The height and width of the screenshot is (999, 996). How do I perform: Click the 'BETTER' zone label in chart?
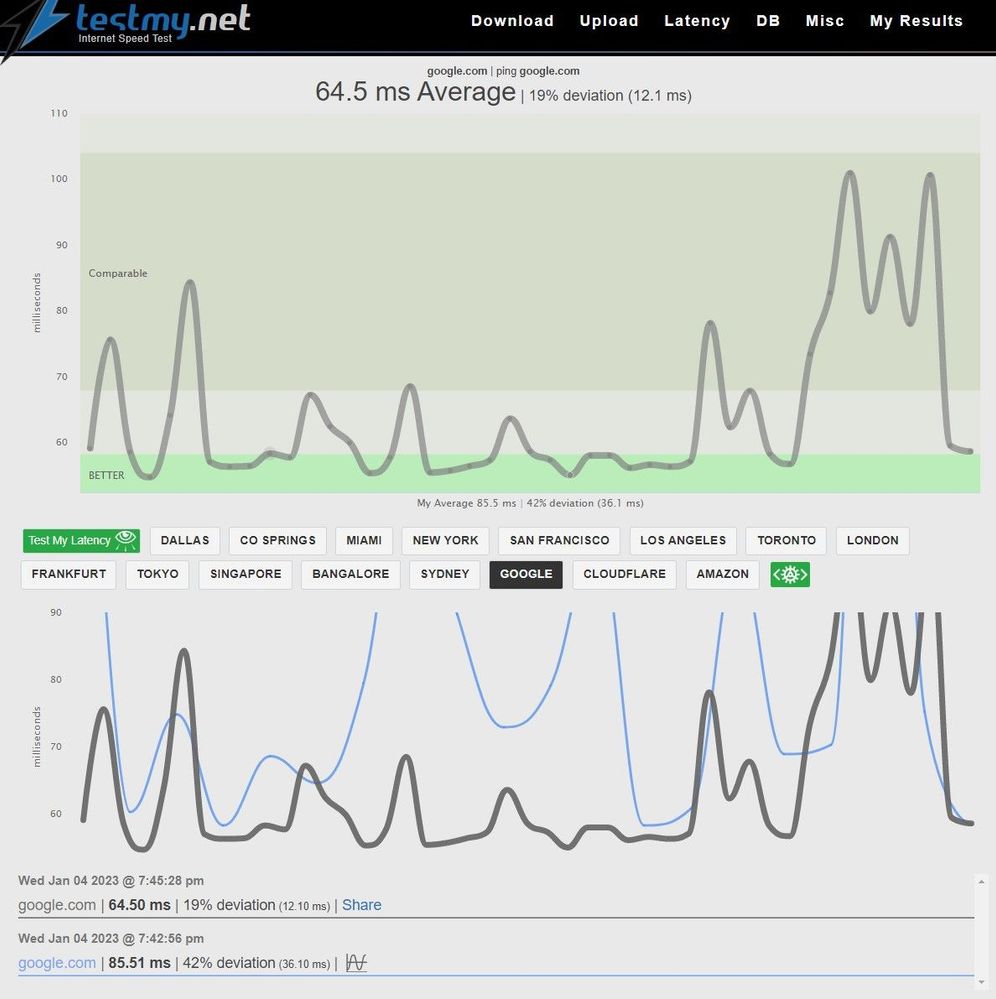pos(106,475)
